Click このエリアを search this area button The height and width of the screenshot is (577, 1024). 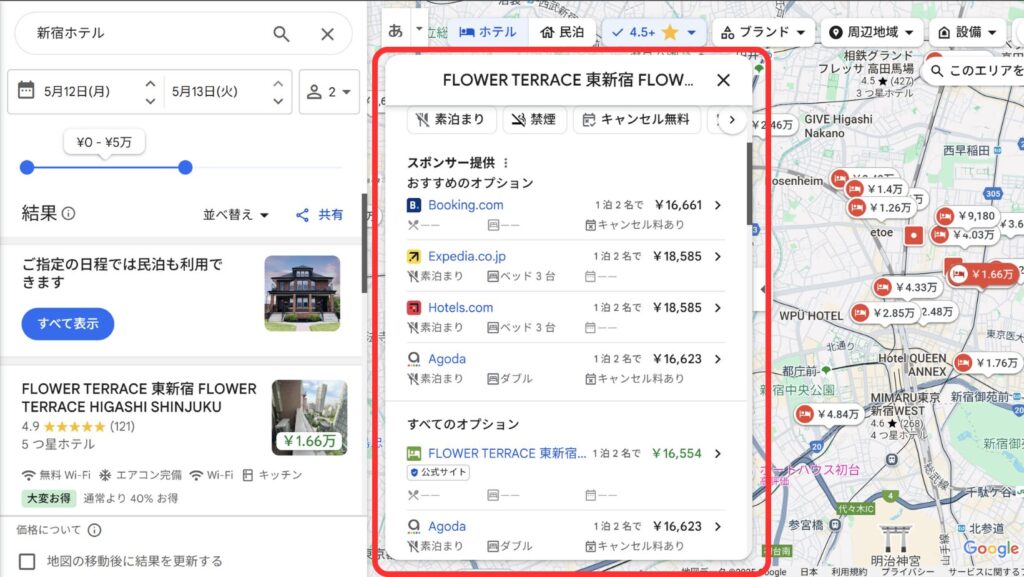[x=974, y=70]
